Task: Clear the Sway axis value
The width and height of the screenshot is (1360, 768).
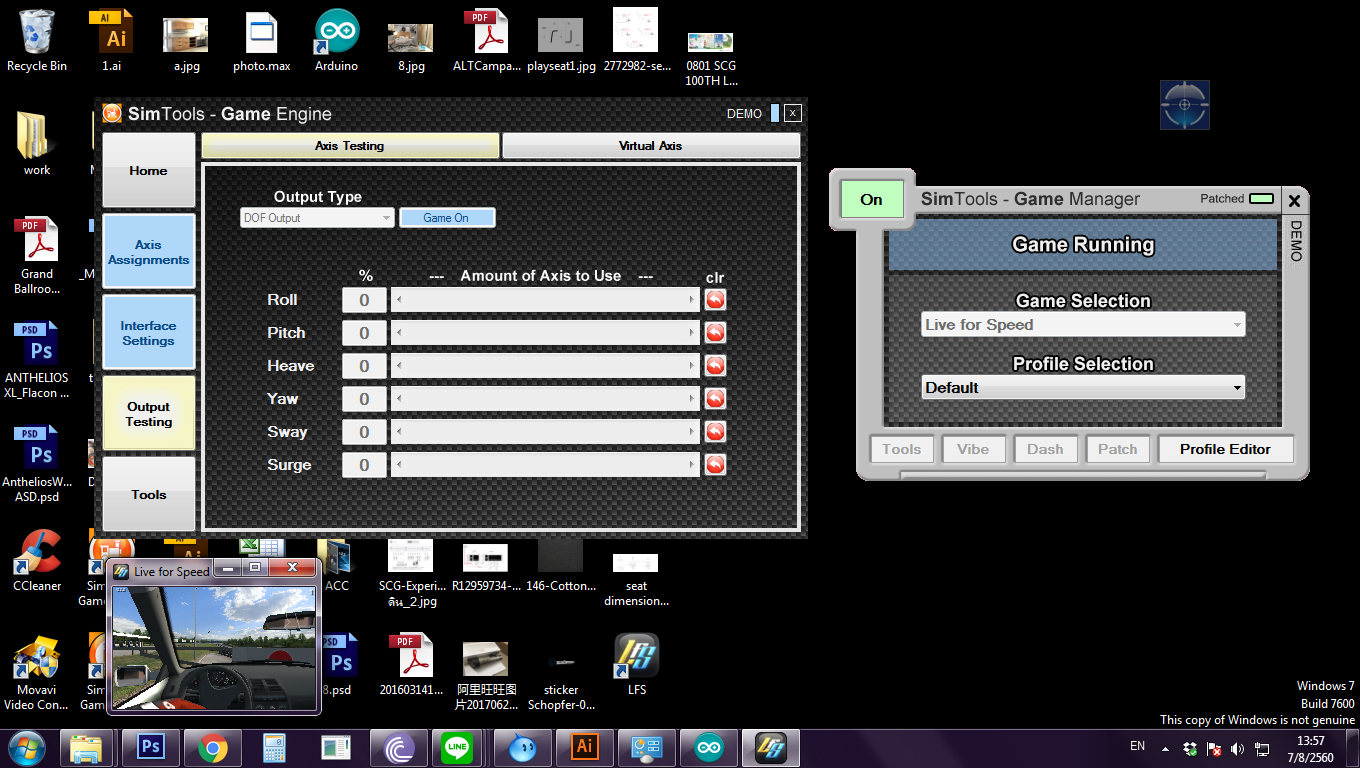Action: [715, 432]
